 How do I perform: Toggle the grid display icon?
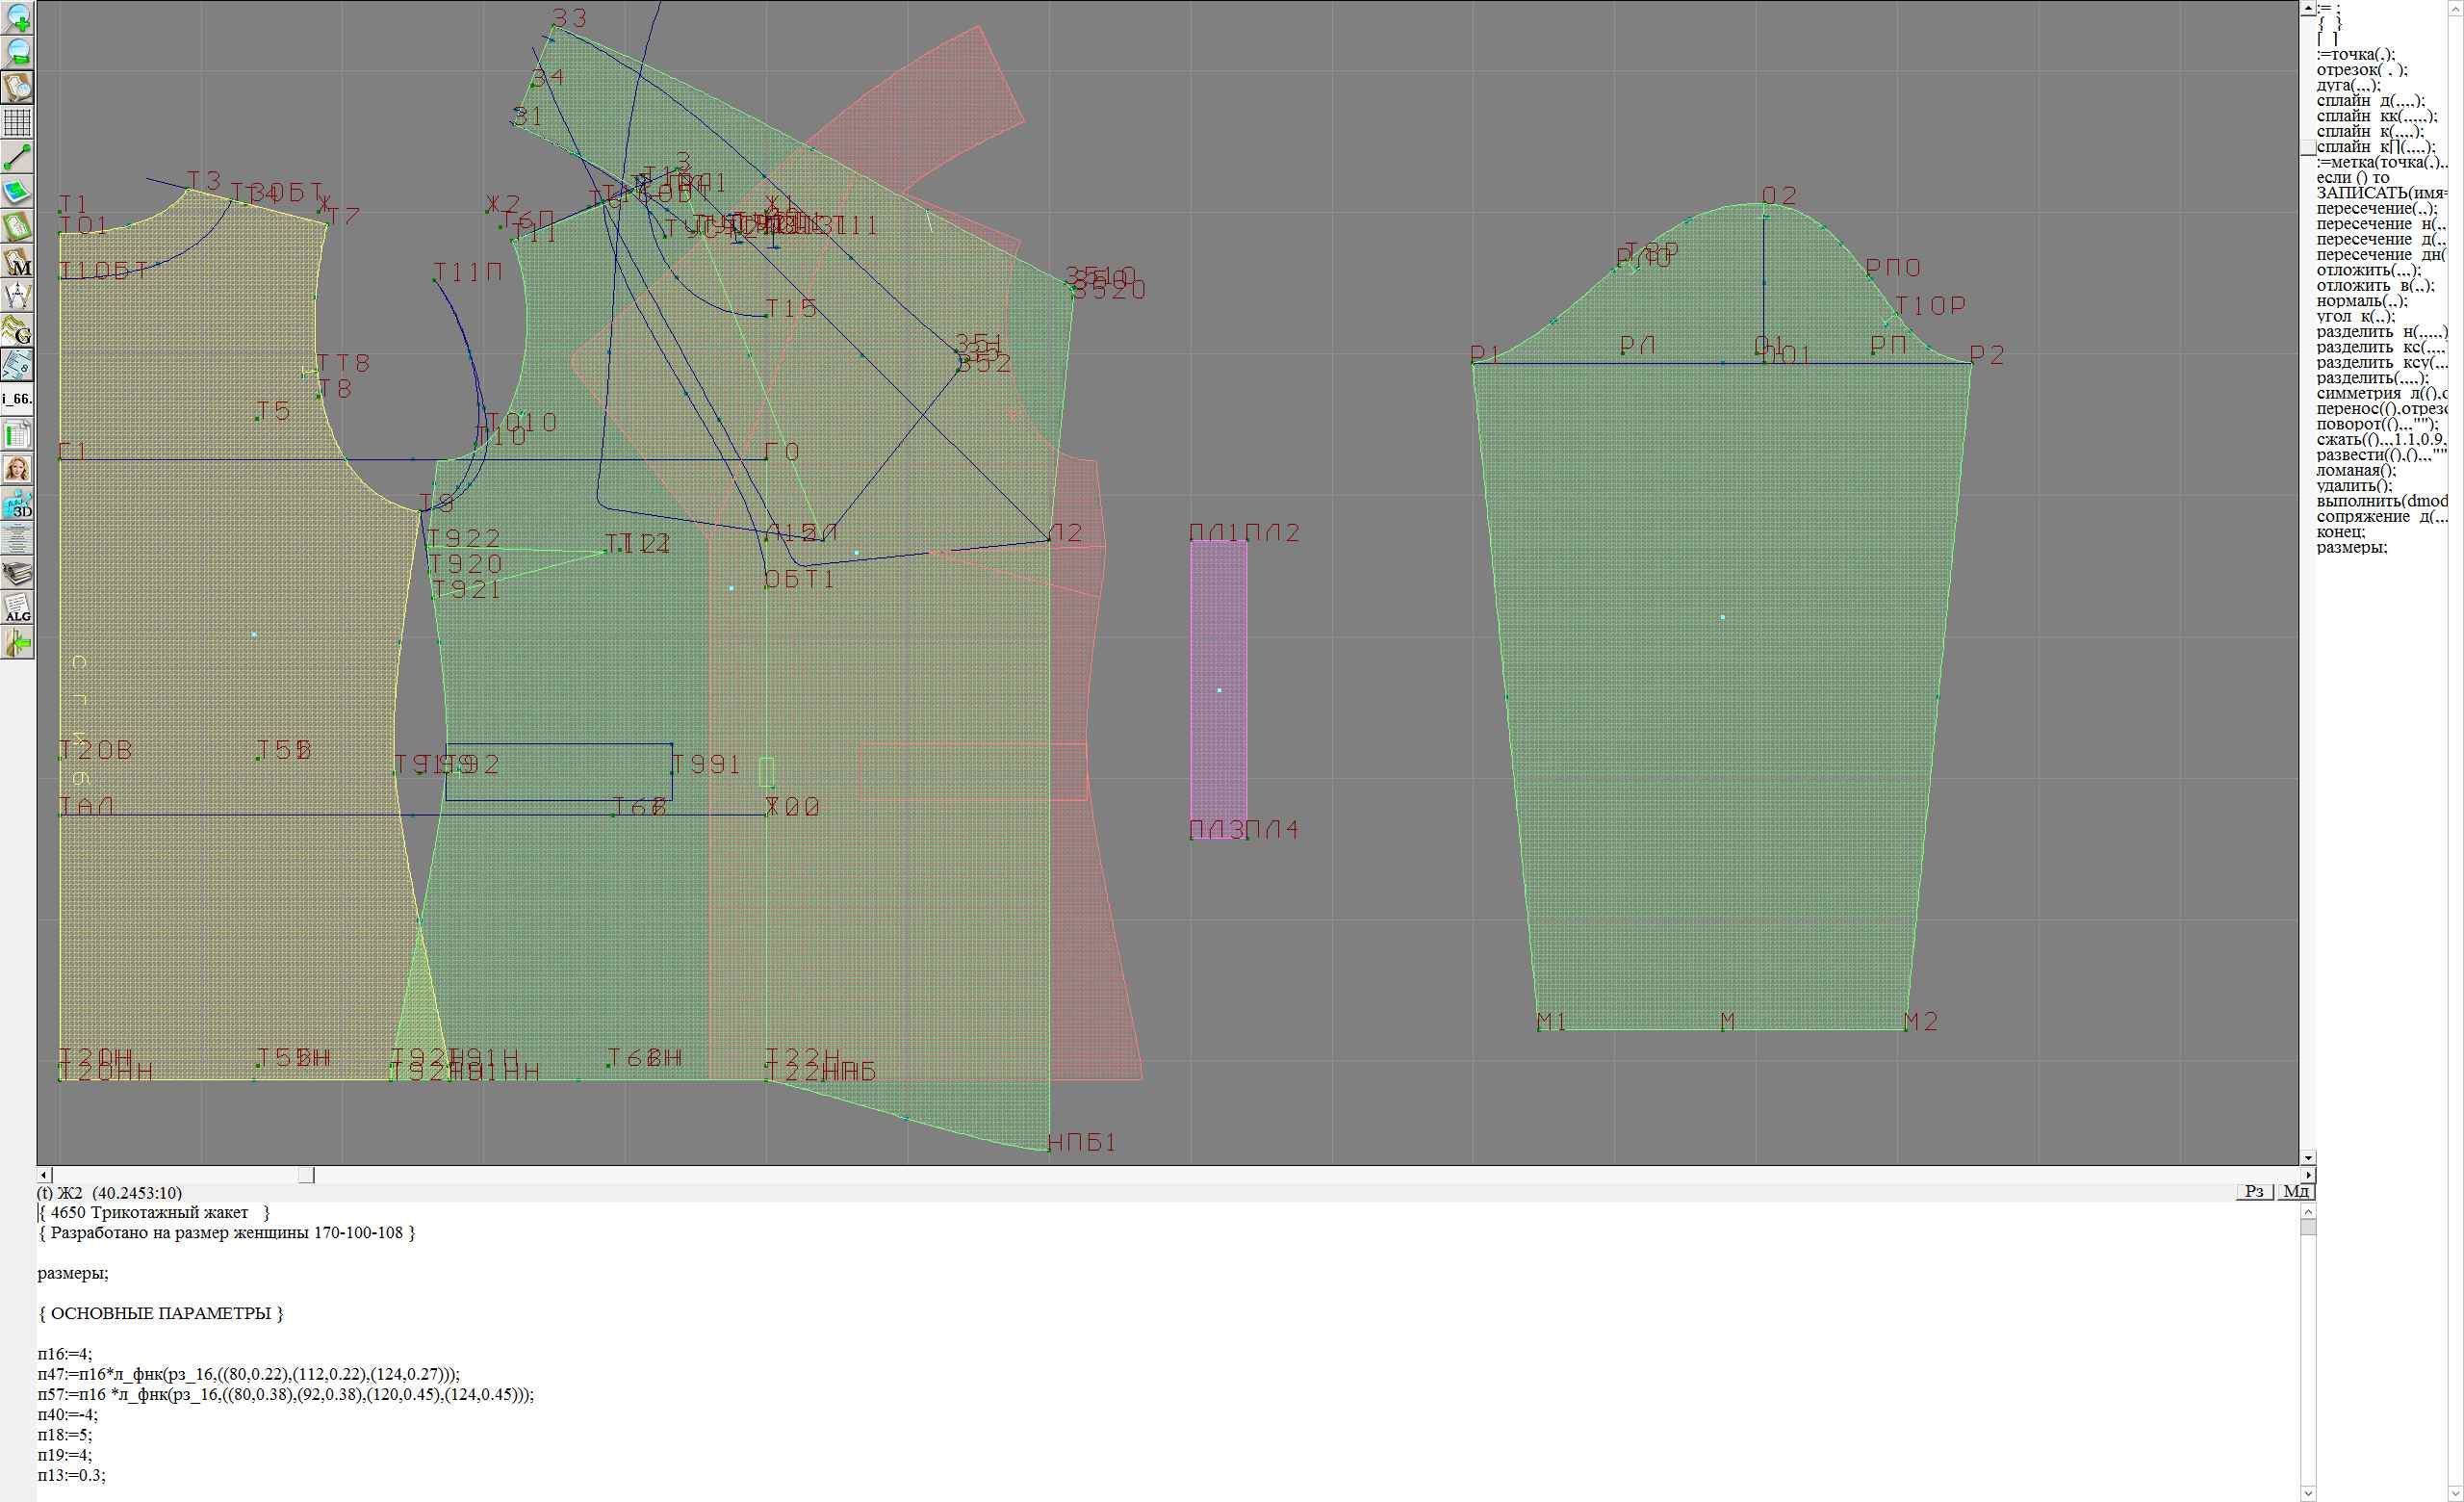point(17,122)
